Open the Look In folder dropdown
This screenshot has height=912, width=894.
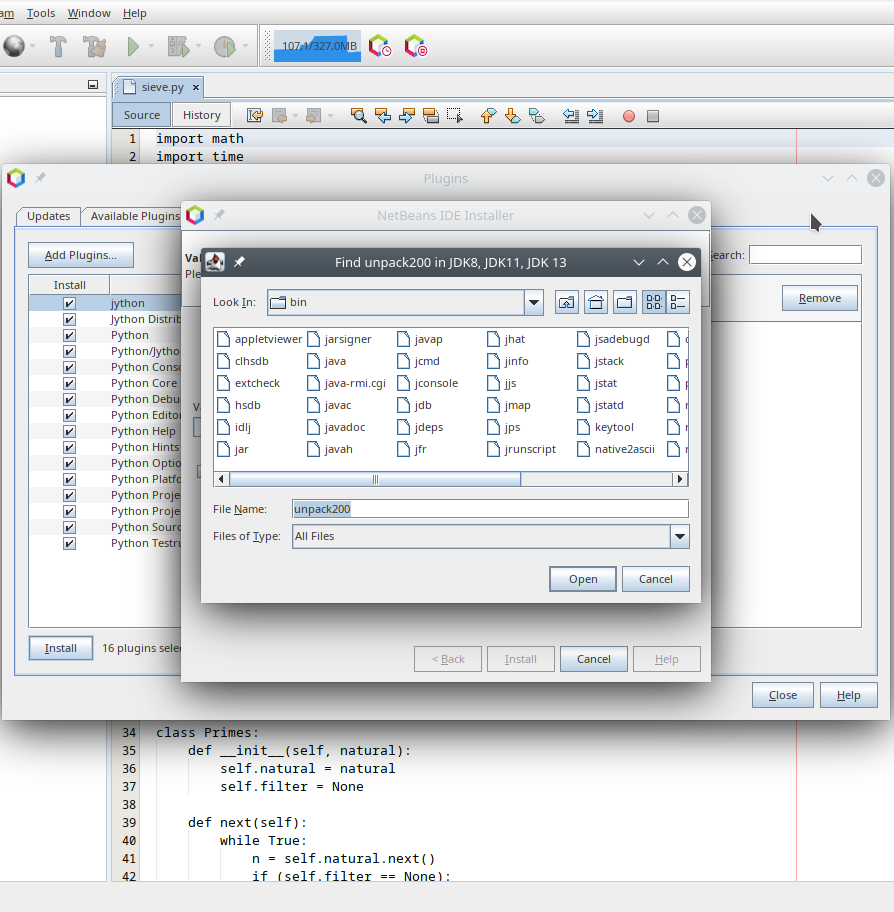pyautogui.click(x=533, y=302)
